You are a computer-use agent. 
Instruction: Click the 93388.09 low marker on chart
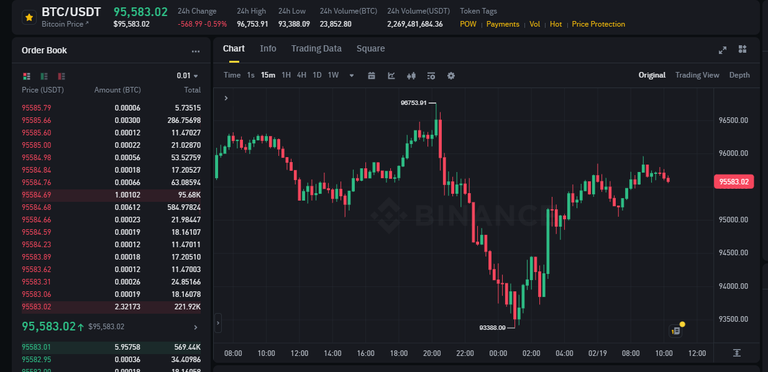tap(492, 327)
